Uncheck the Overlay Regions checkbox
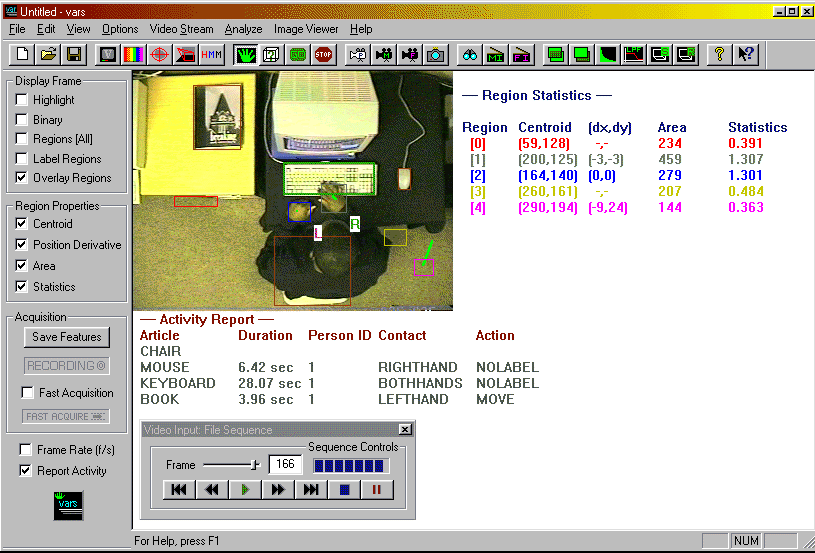 (22, 178)
